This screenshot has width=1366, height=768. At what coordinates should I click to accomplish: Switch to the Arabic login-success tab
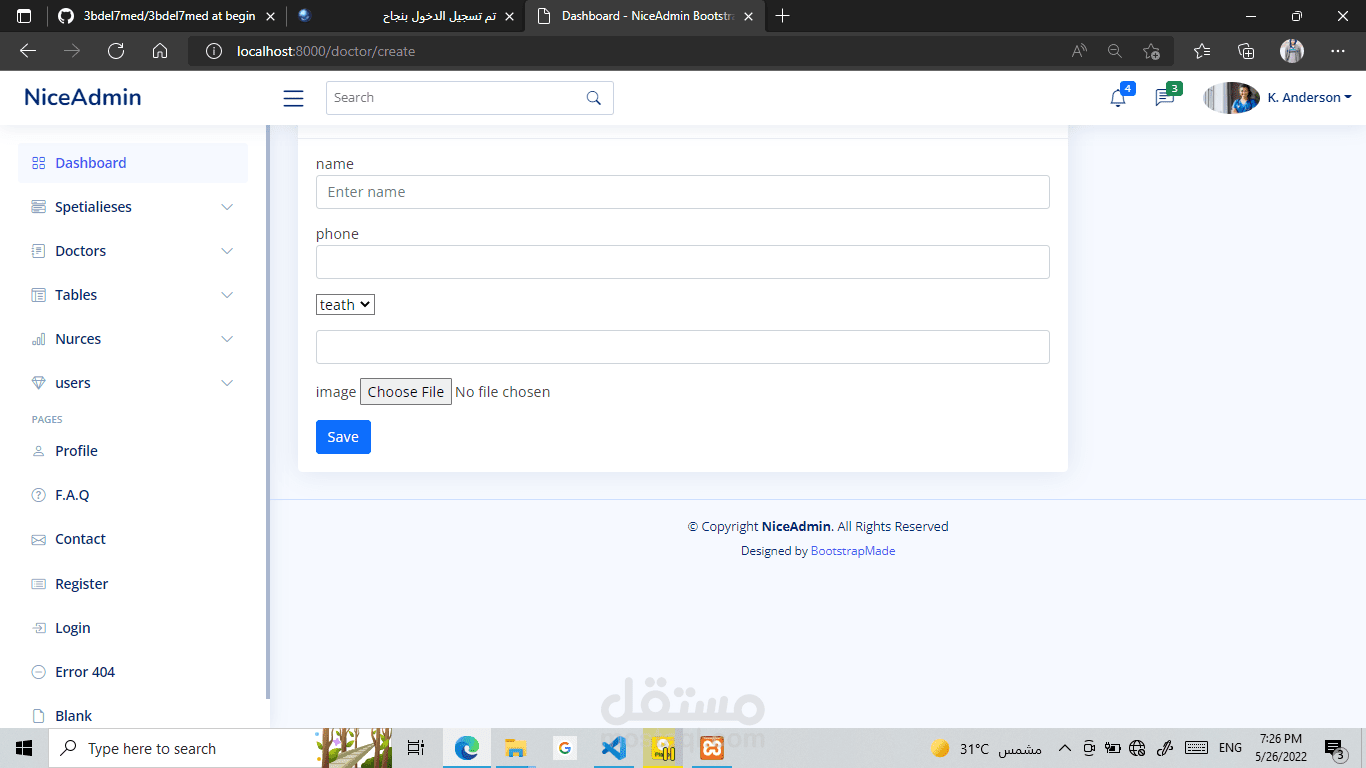point(404,16)
